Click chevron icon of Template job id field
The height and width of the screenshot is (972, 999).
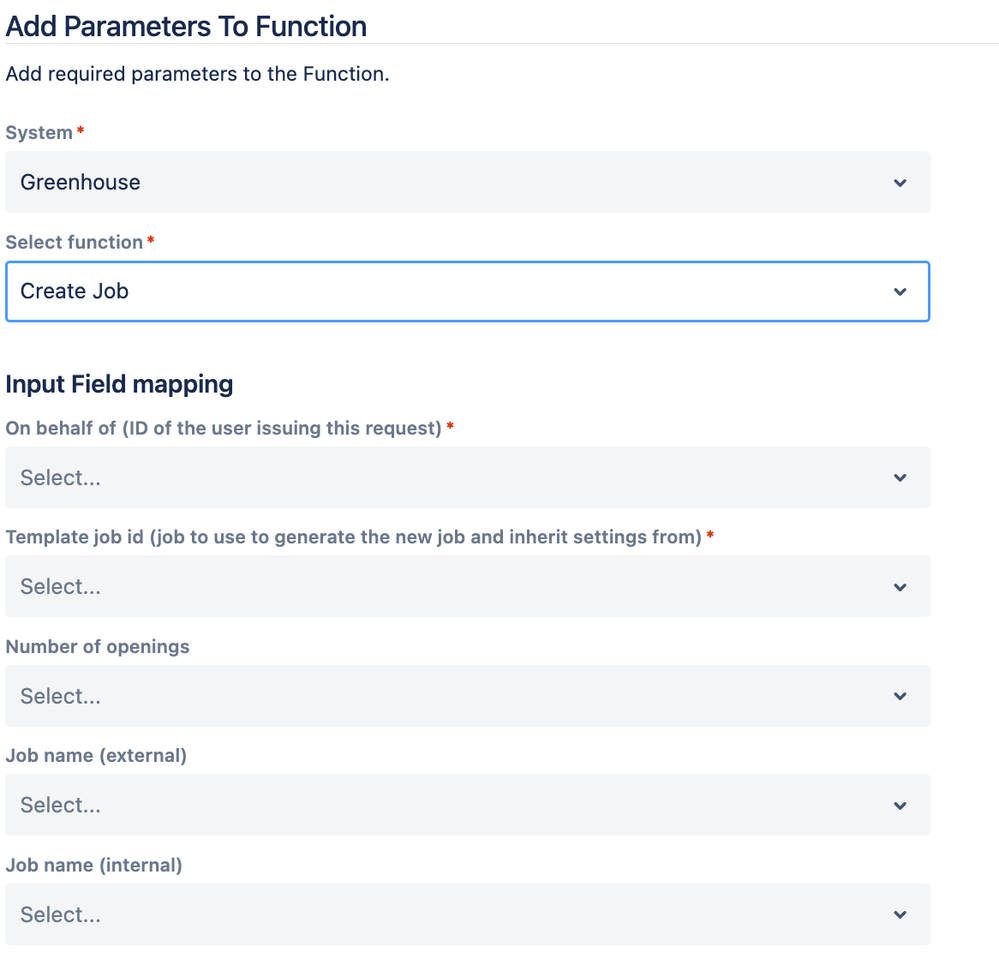(900, 587)
